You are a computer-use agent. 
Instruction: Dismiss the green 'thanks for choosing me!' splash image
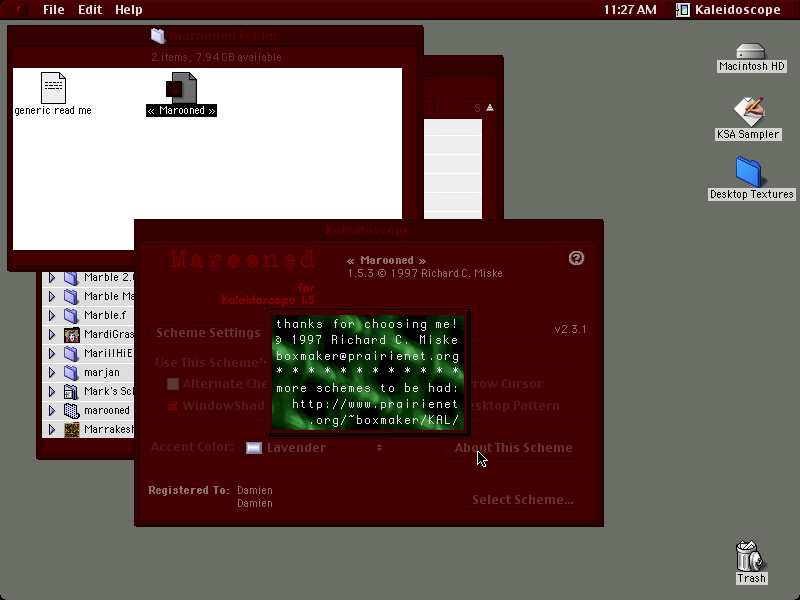click(x=368, y=372)
